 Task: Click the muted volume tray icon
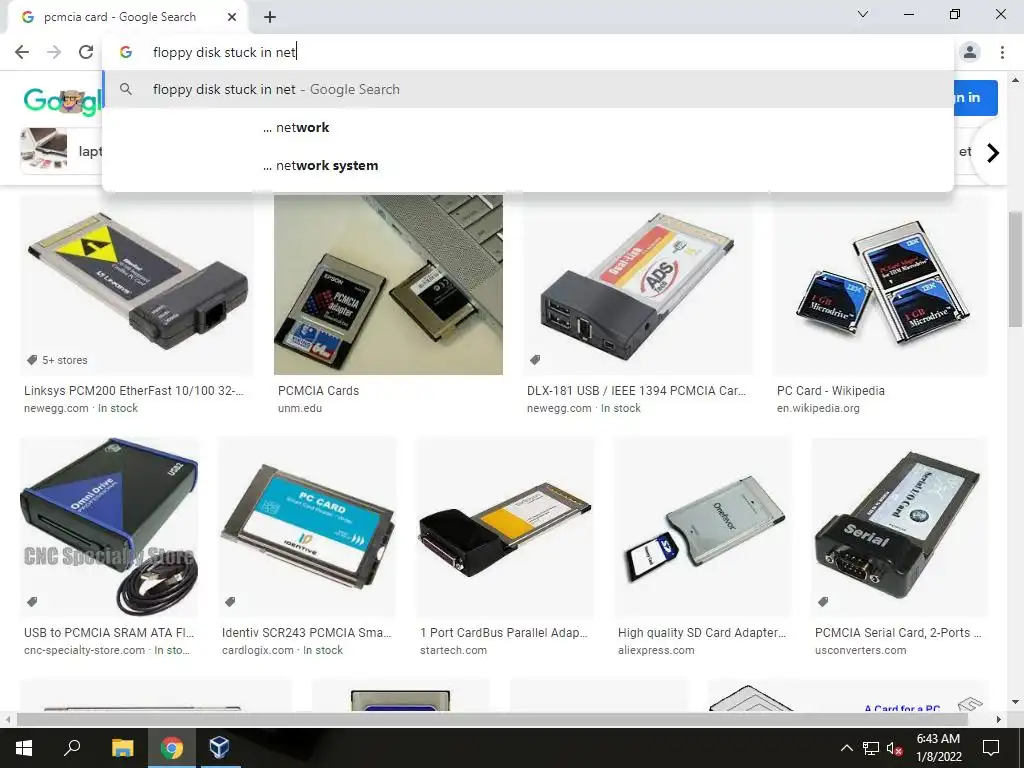[x=895, y=748]
